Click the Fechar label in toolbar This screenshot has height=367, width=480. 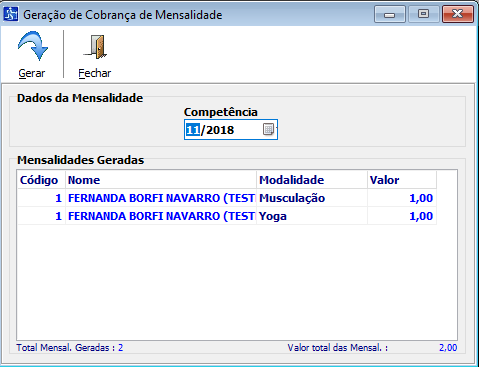(95, 73)
